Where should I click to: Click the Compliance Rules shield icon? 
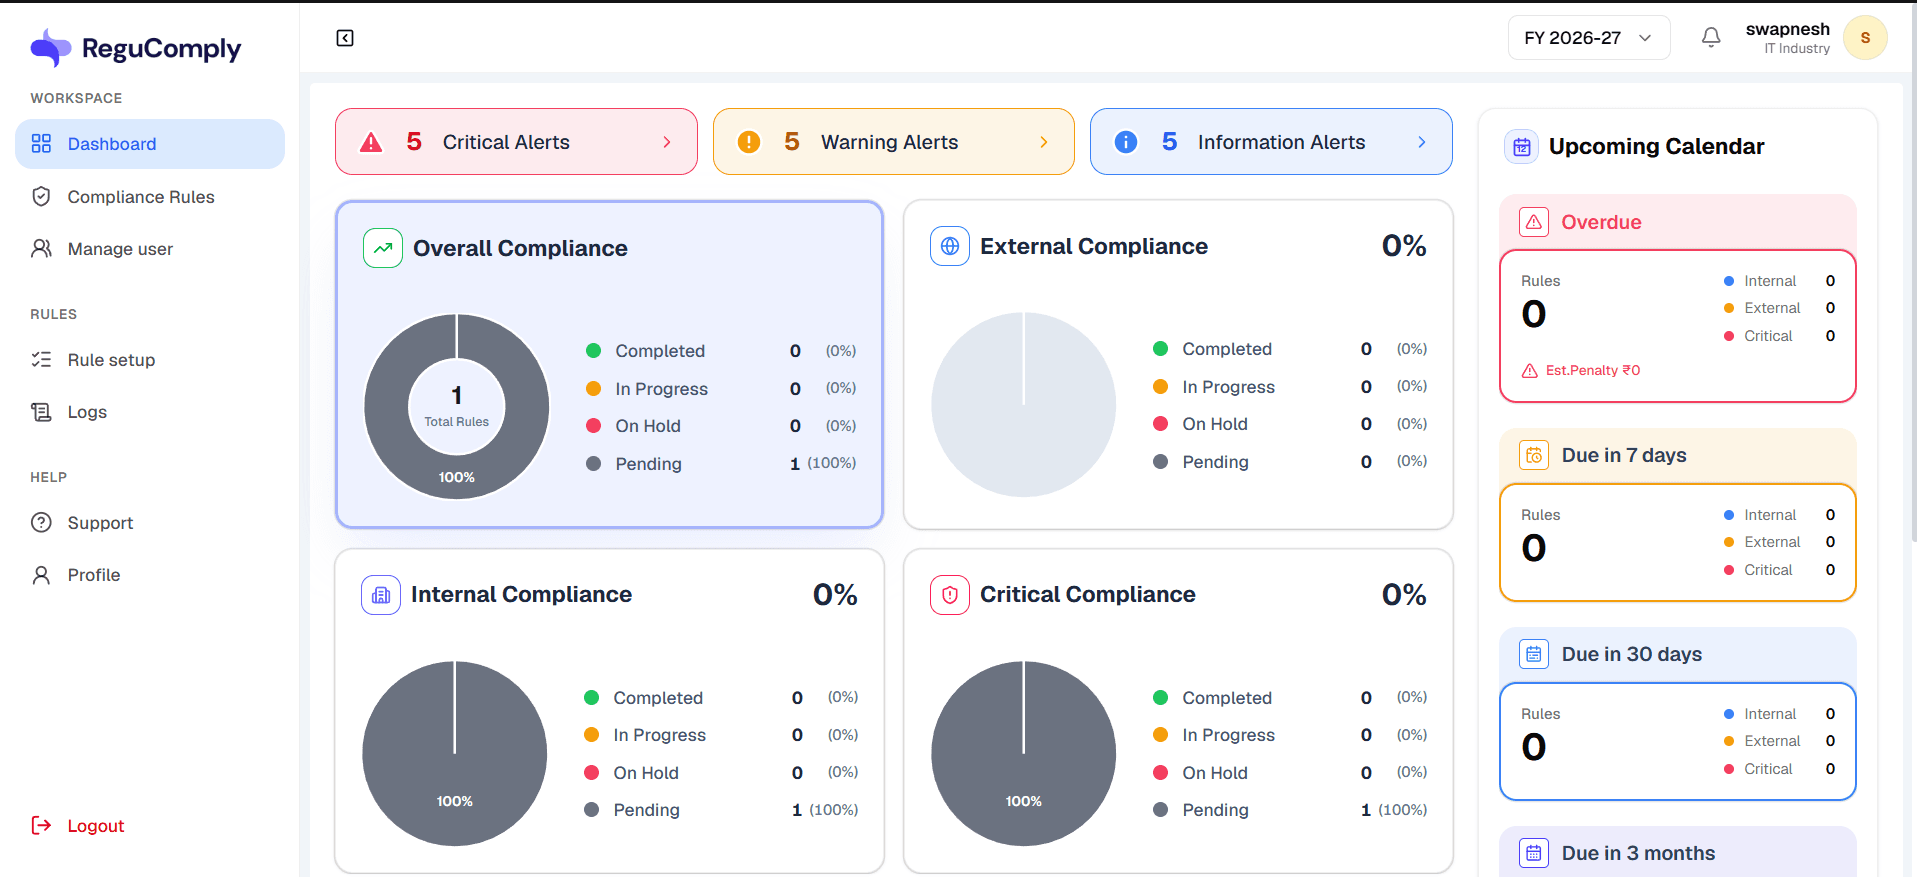41,196
